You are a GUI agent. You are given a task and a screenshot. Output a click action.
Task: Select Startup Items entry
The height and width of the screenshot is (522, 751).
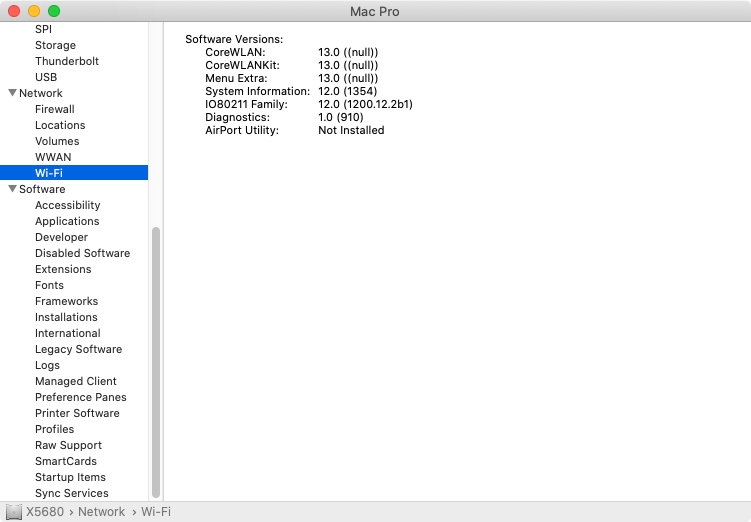70,477
